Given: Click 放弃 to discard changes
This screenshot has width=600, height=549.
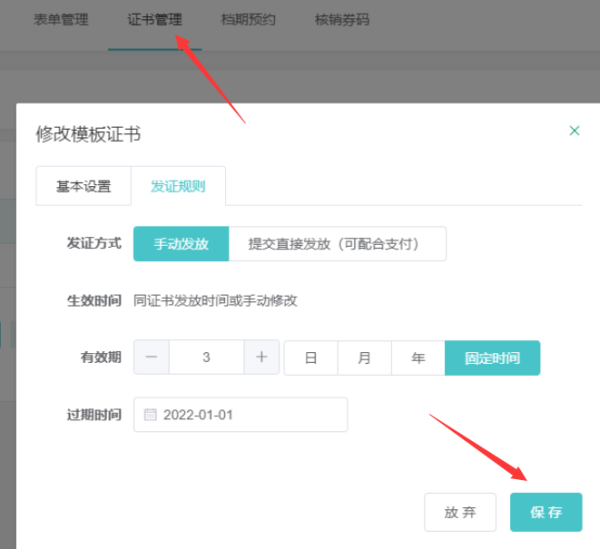Looking at the screenshot, I should tap(460, 512).
